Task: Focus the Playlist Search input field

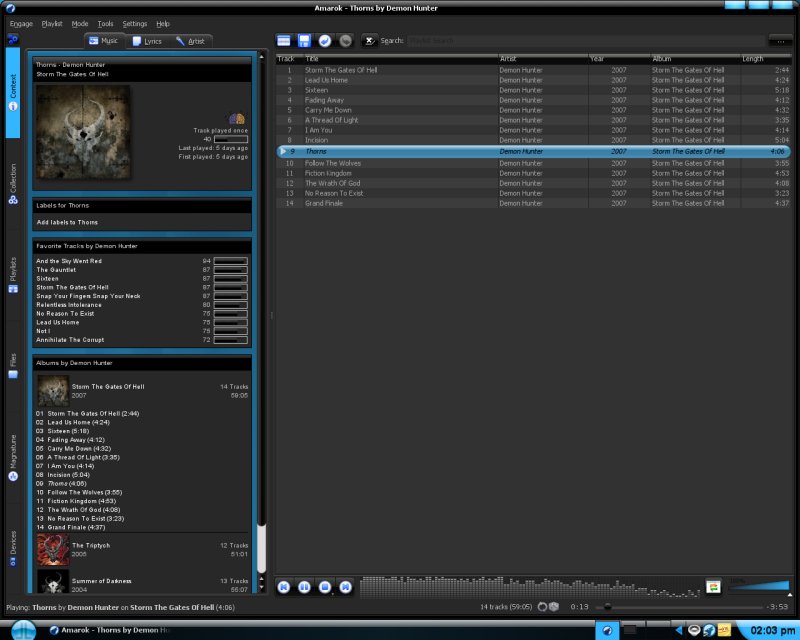Action: click(586, 41)
